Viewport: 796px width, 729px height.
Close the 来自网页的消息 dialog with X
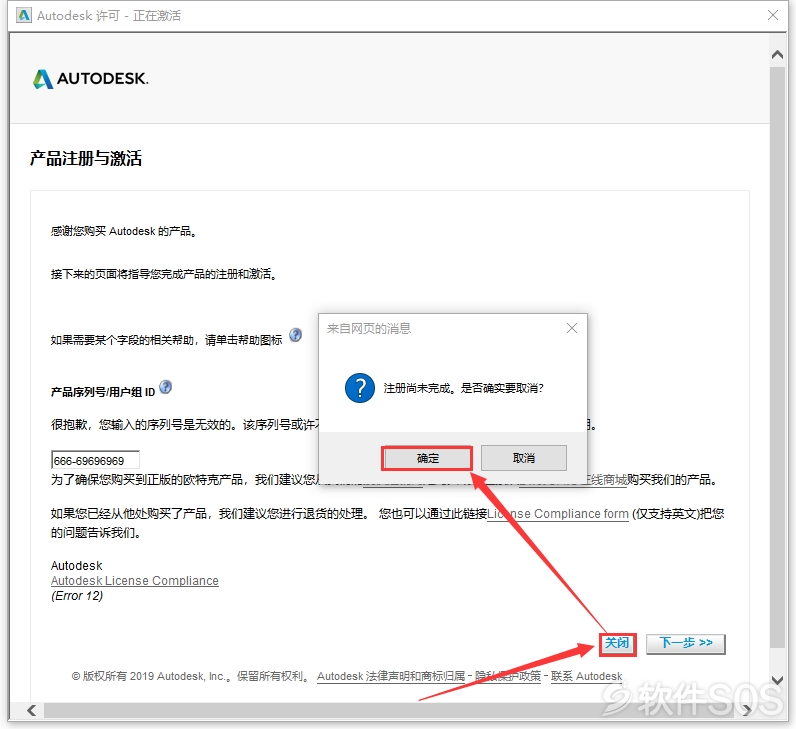click(572, 328)
